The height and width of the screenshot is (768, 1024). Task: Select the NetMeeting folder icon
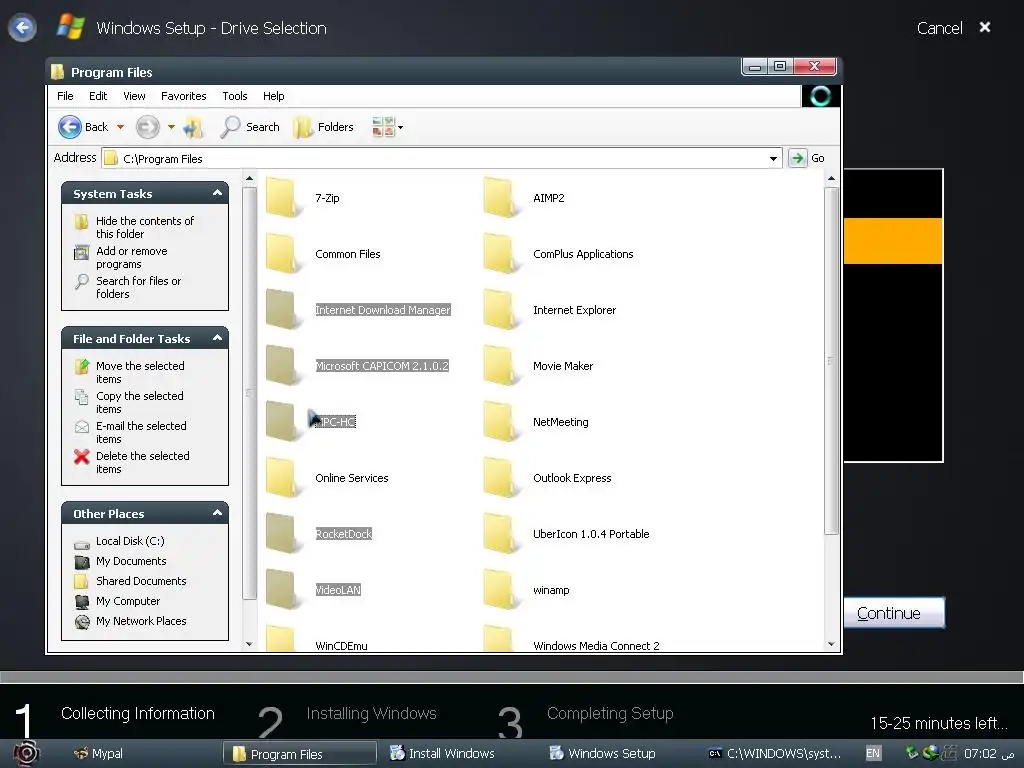(x=501, y=422)
